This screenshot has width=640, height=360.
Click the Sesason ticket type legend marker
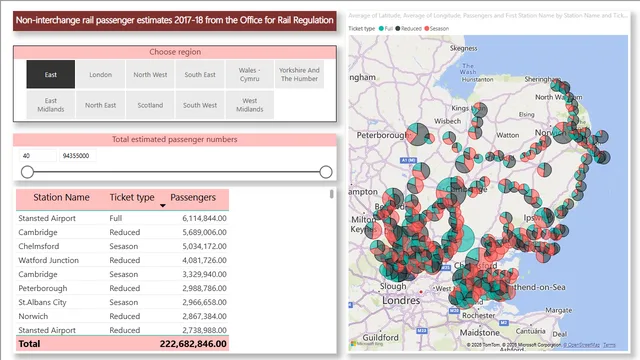(x=427, y=29)
